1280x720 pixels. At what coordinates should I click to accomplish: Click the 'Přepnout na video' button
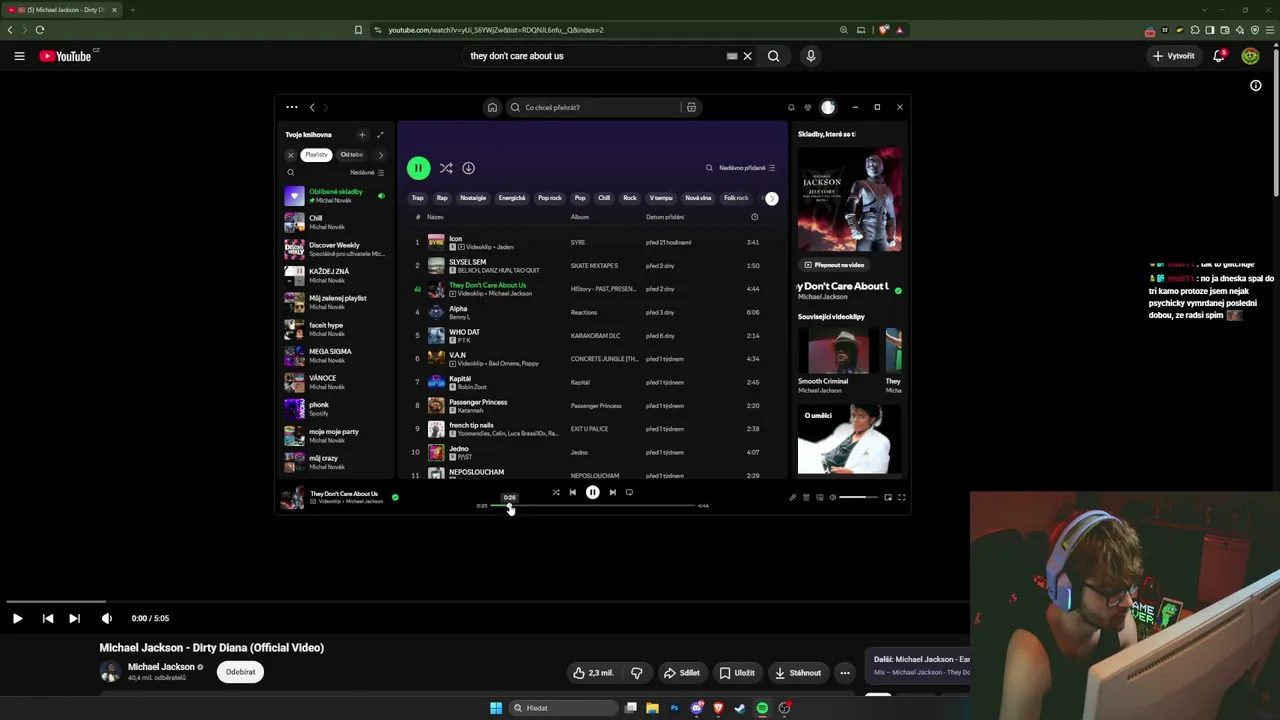click(x=834, y=265)
